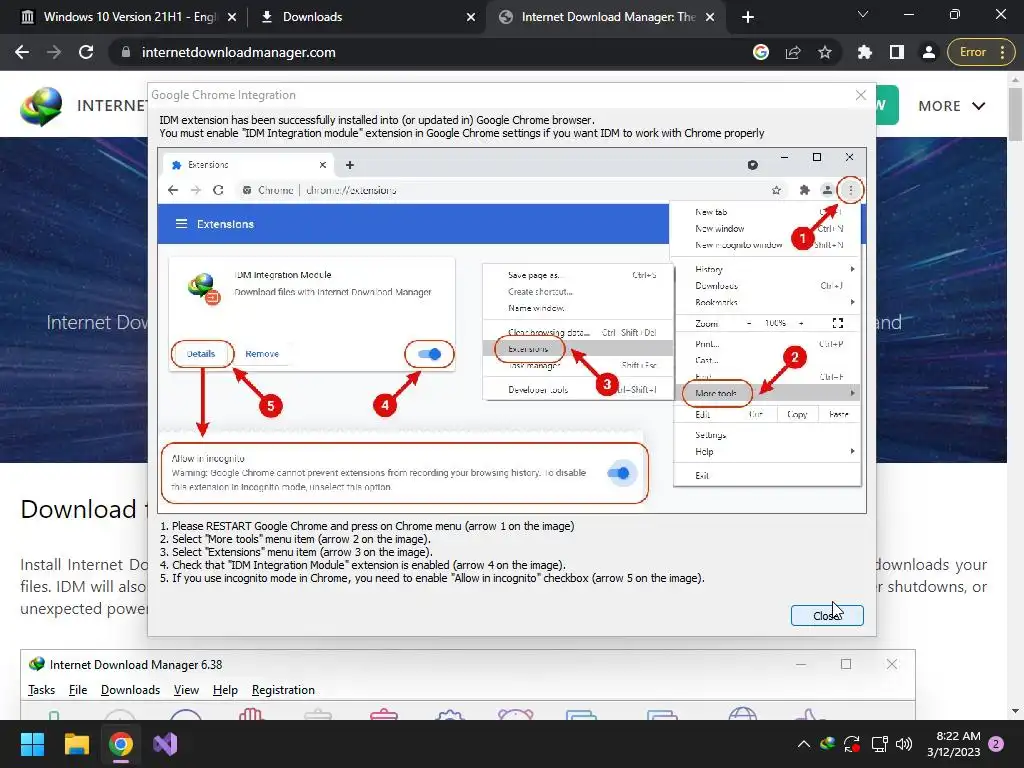Click the browser forward arrow

point(54,52)
